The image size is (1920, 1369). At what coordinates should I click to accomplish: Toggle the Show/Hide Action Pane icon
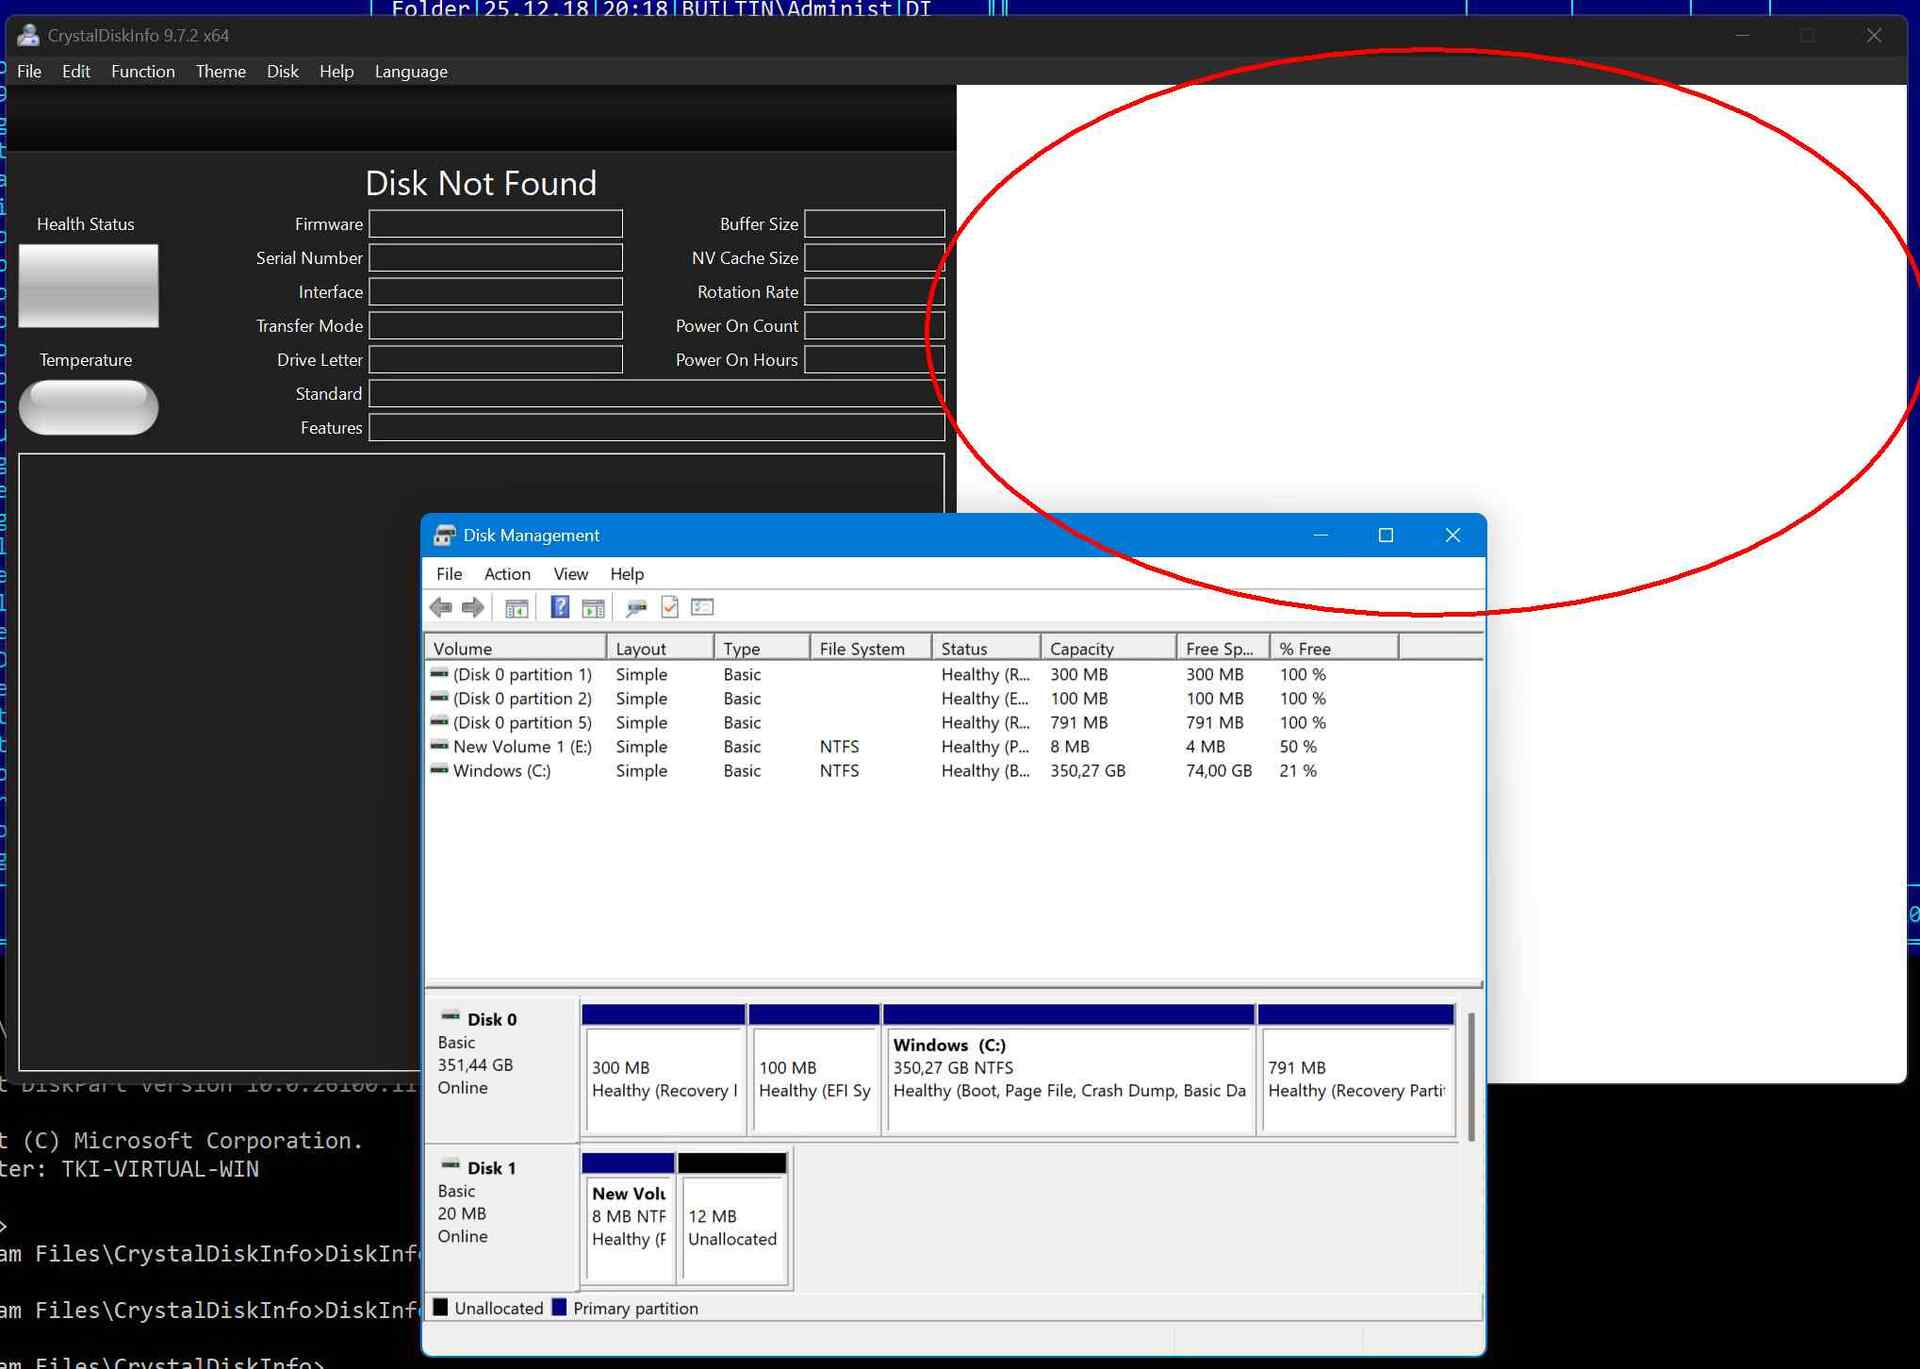point(593,607)
